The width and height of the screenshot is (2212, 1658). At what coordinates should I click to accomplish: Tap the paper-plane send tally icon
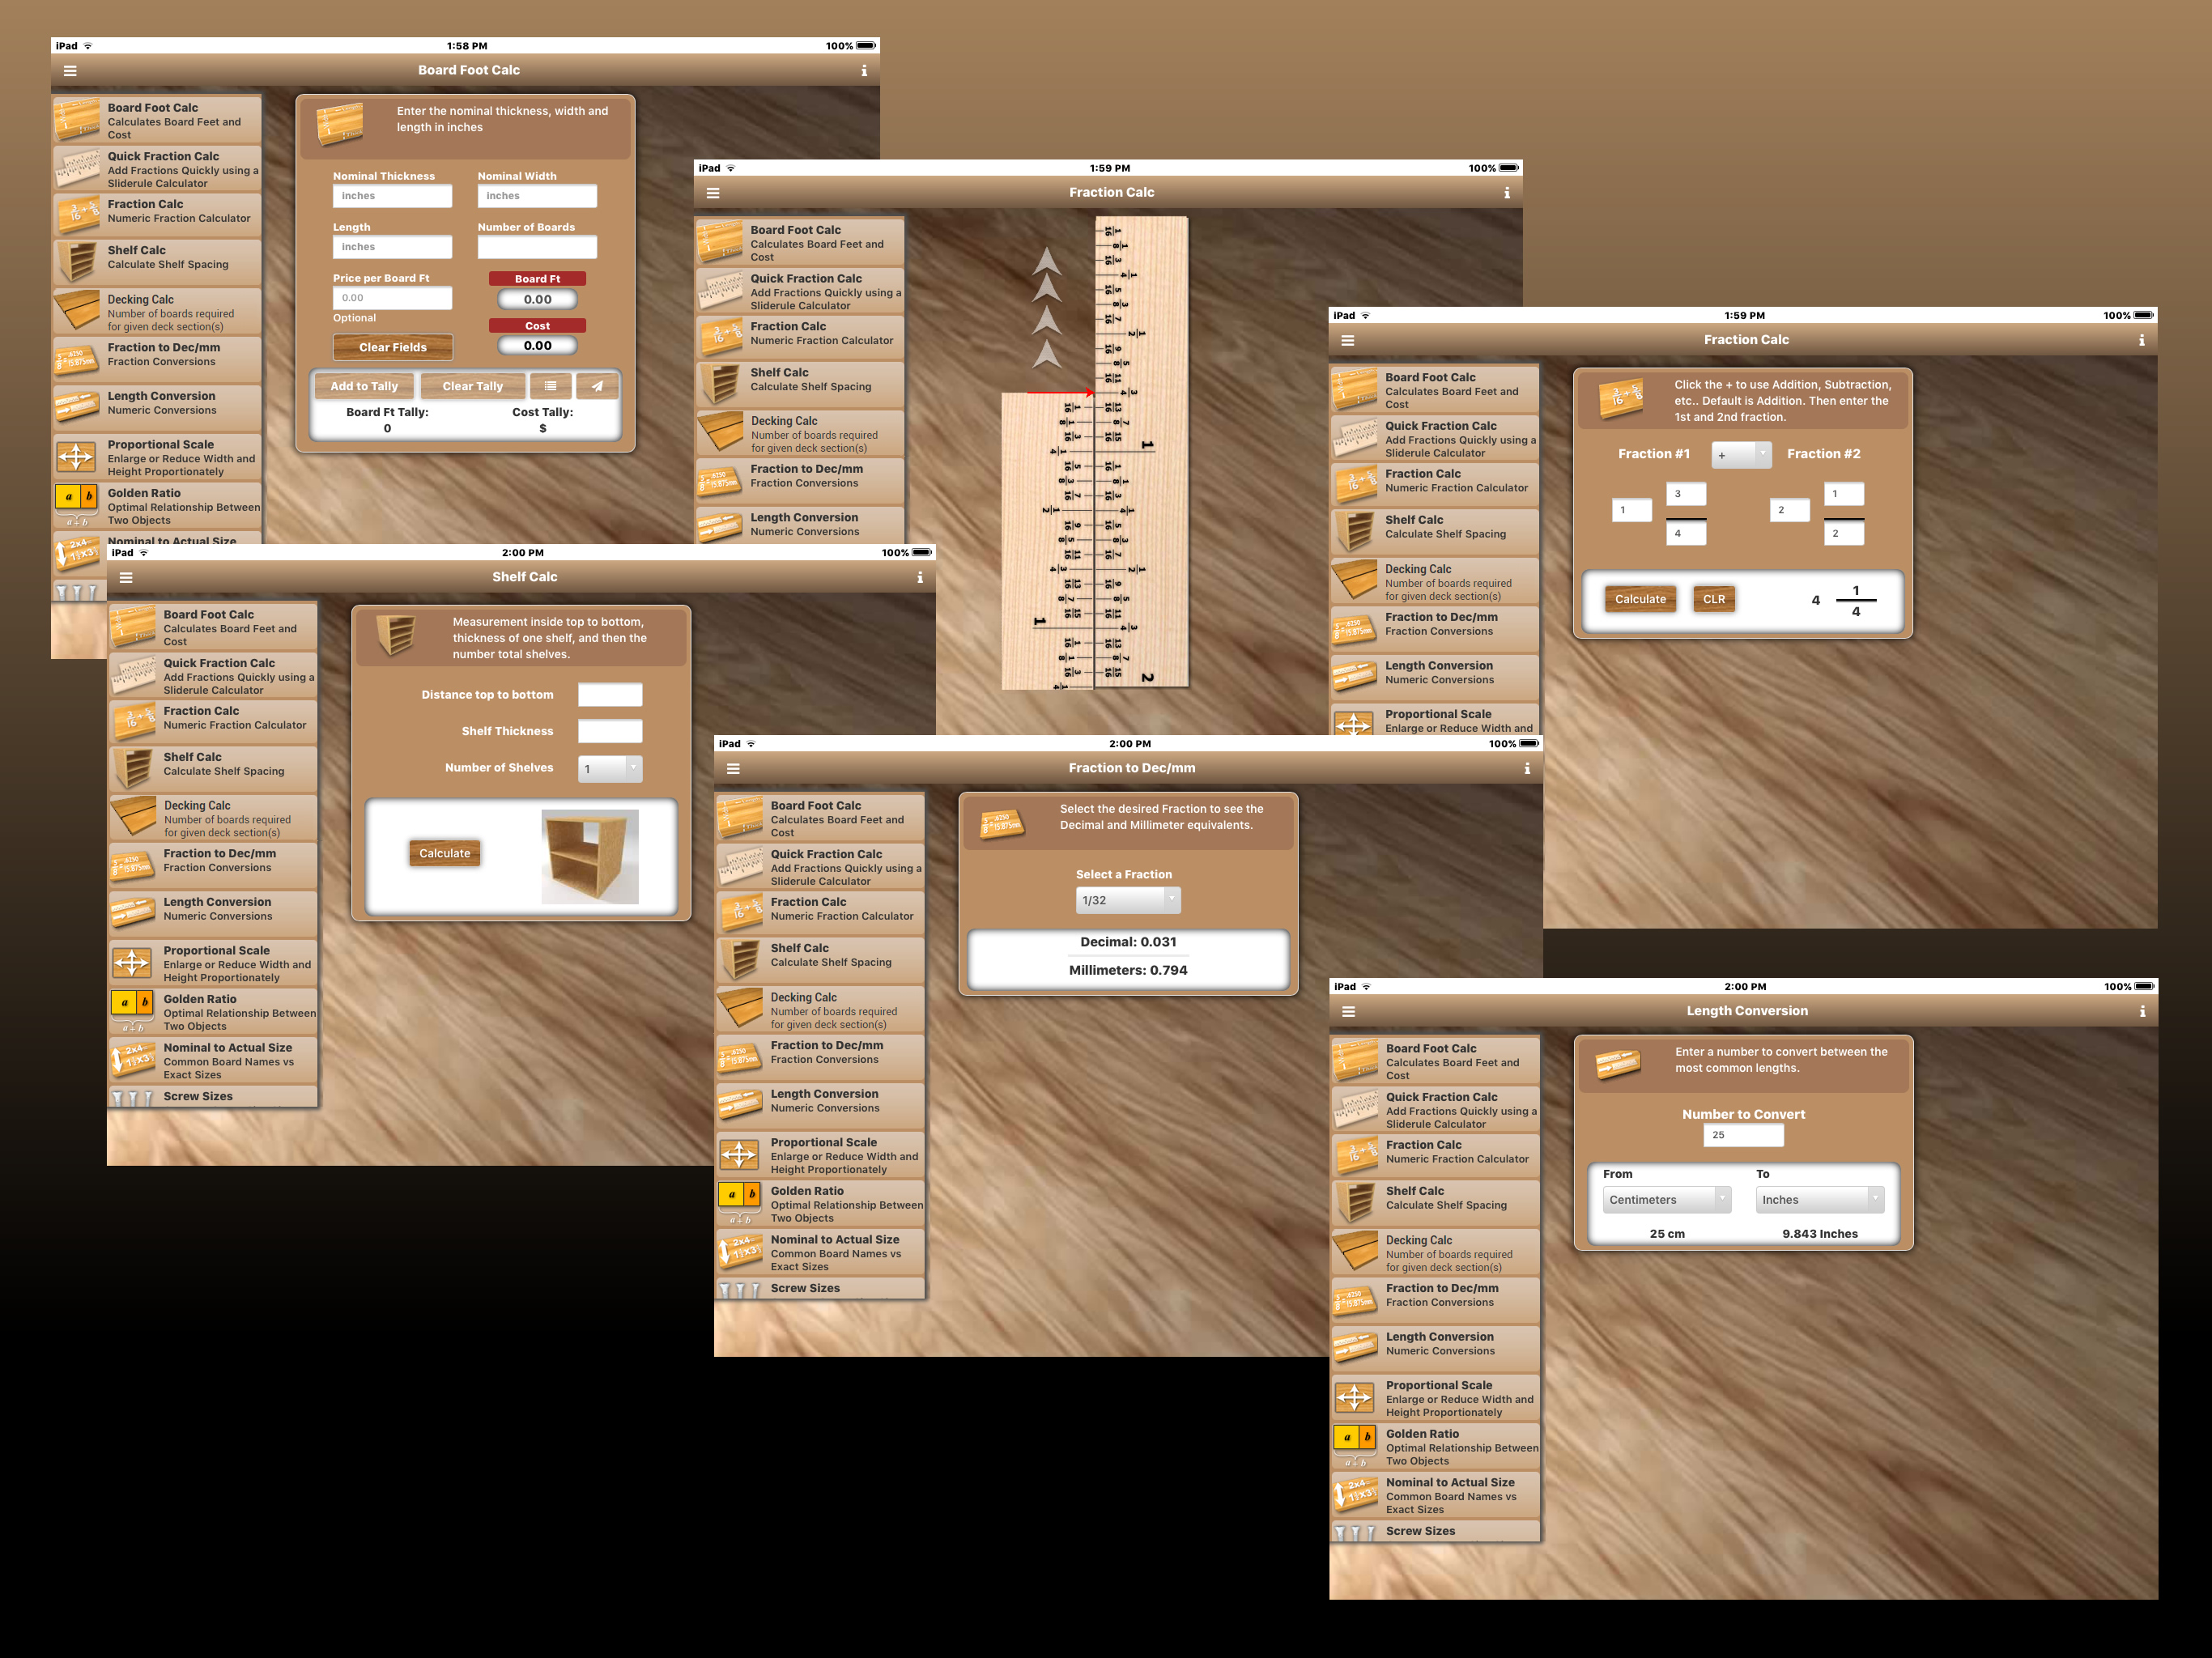click(597, 386)
